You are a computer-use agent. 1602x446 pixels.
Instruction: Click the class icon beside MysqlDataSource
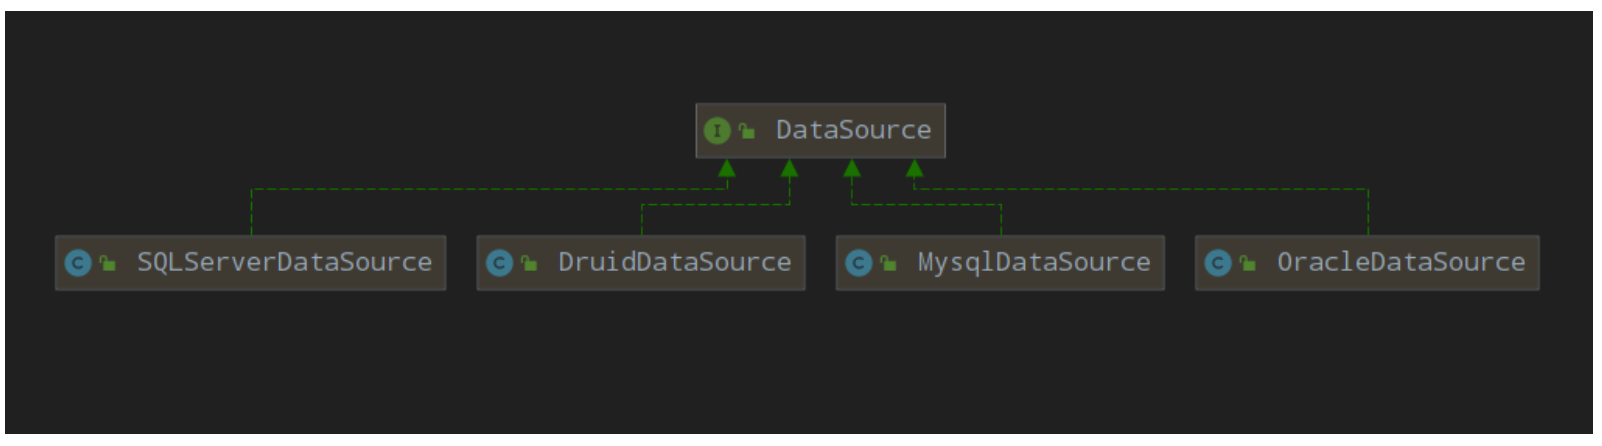[x=858, y=263]
